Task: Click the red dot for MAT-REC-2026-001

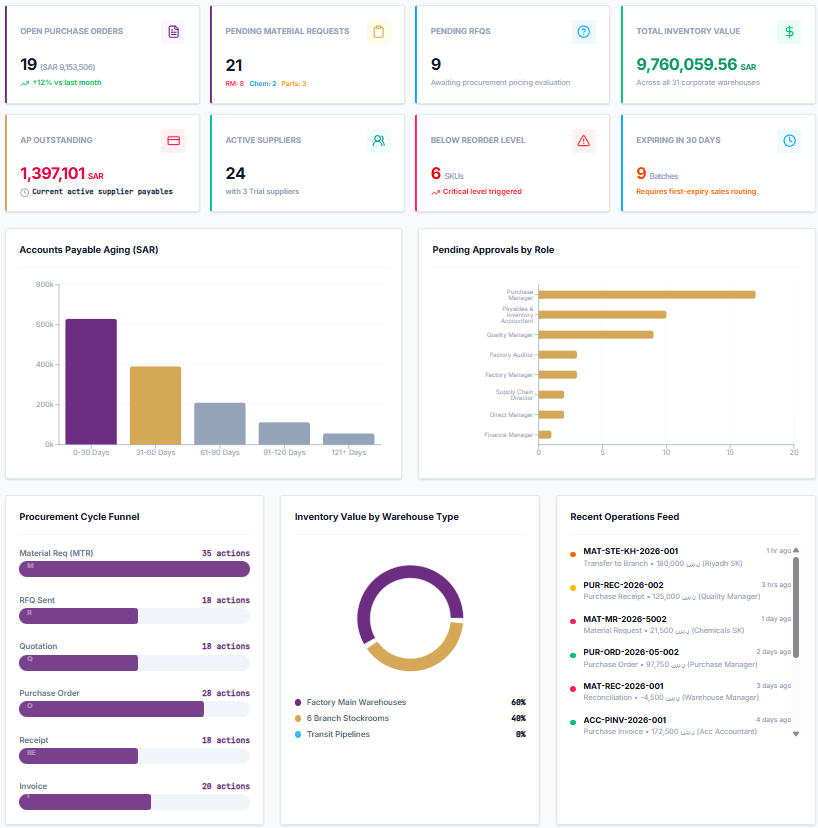Action: (x=573, y=689)
